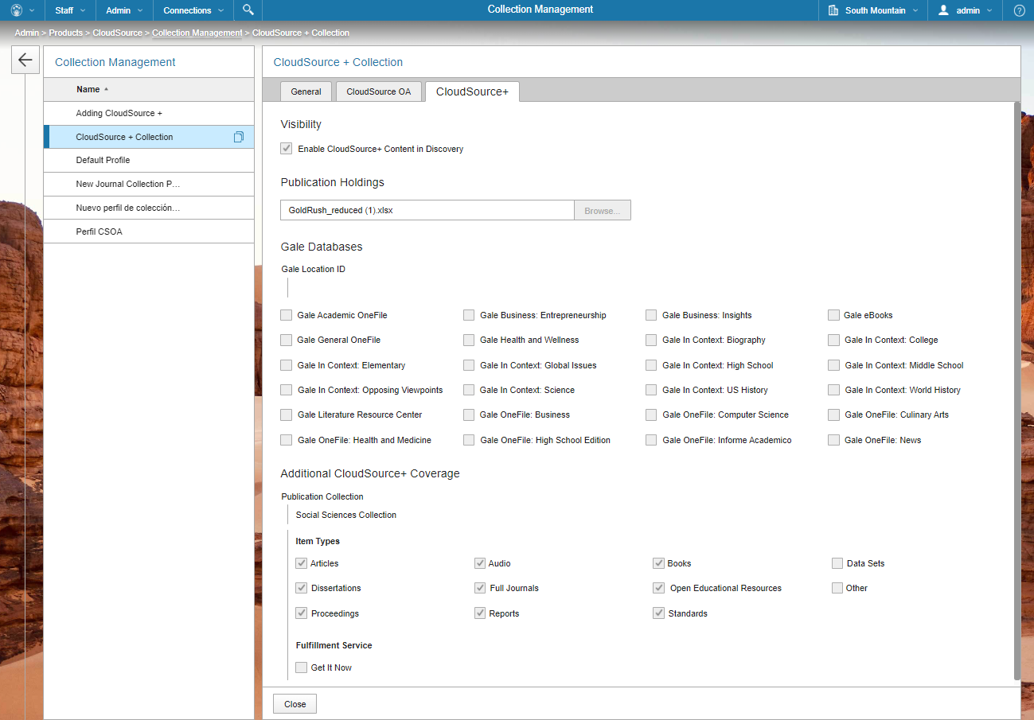The image size is (1034, 720).
Task: Select Perfil CSOA profile
Action: pyautogui.click(x=149, y=231)
